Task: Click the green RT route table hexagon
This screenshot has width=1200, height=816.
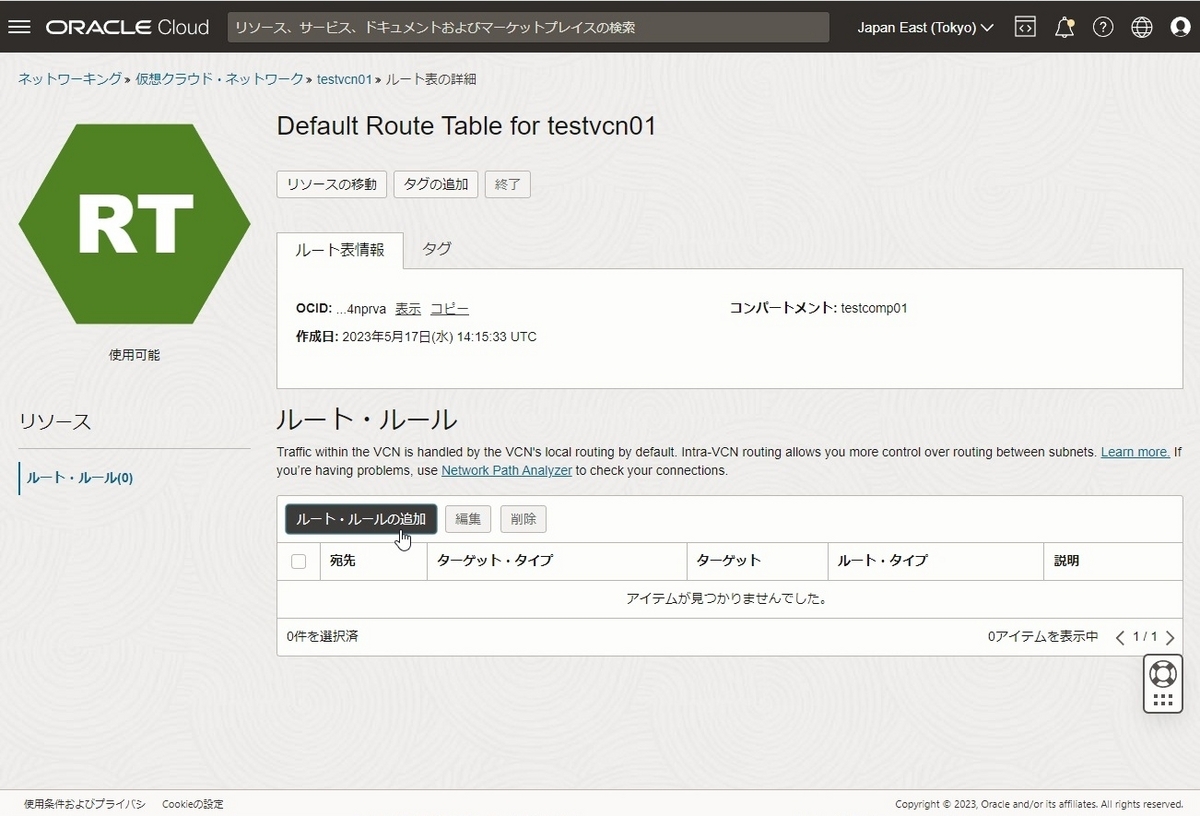Action: pyautogui.click(x=134, y=223)
